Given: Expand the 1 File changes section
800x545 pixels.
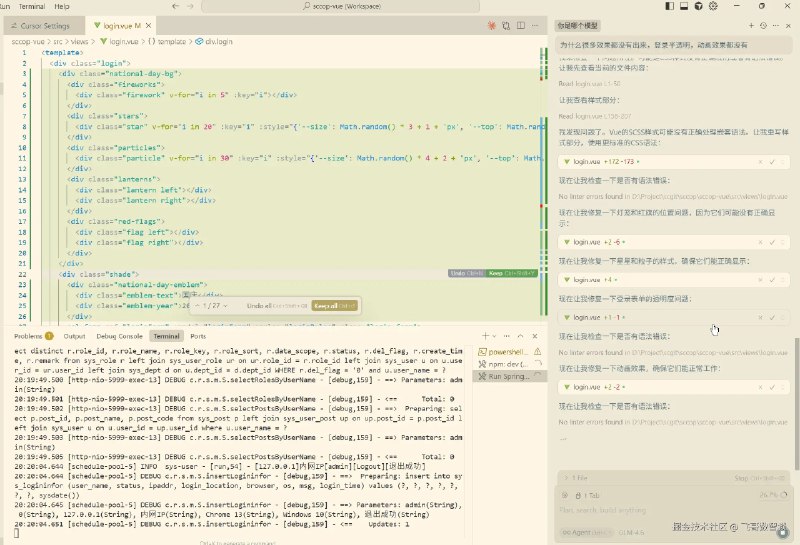Looking at the screenshot, I should (565, 478).
